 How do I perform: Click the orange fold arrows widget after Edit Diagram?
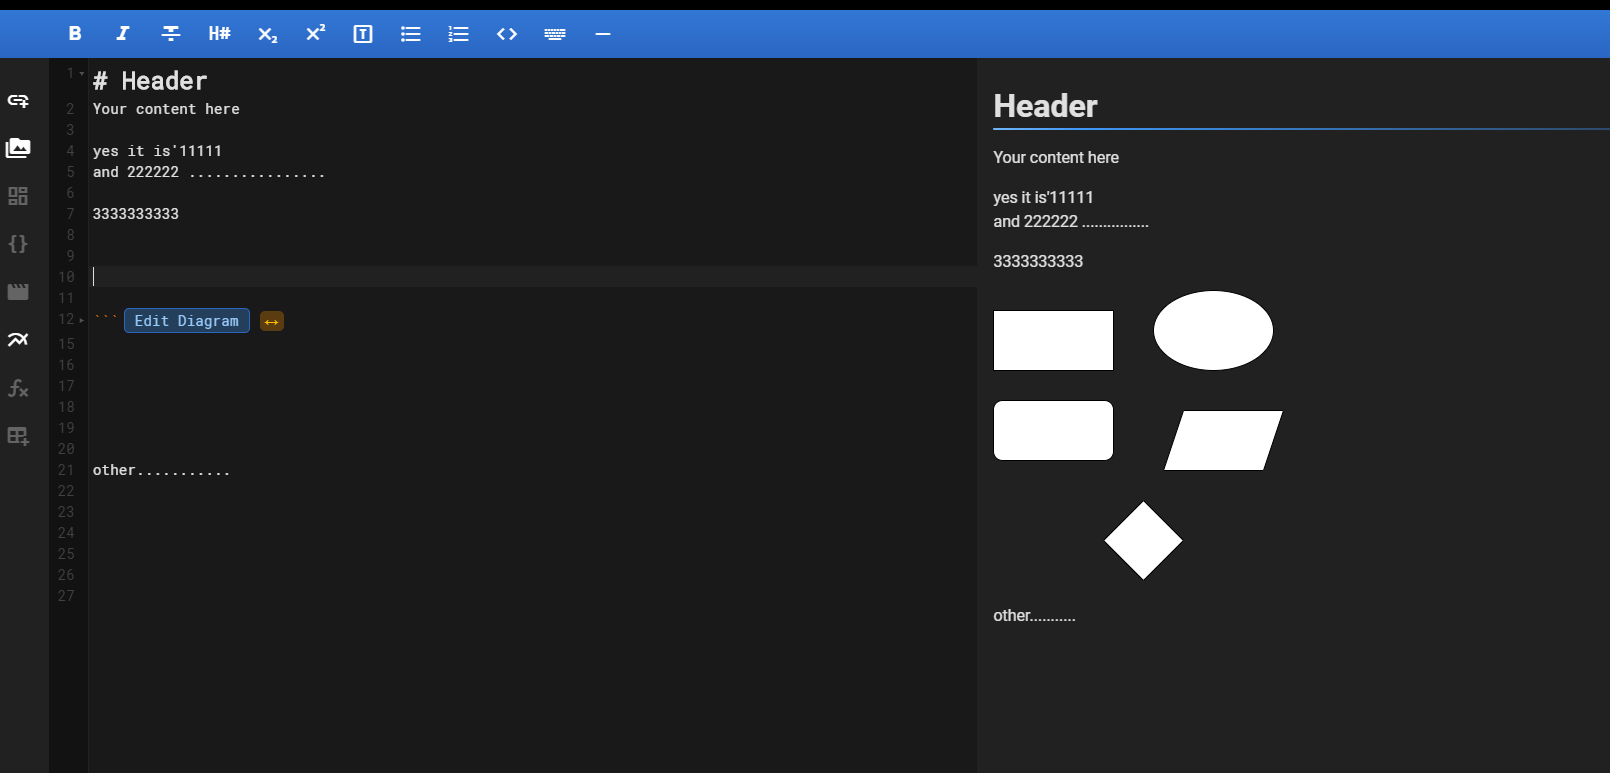click(272, 321)
